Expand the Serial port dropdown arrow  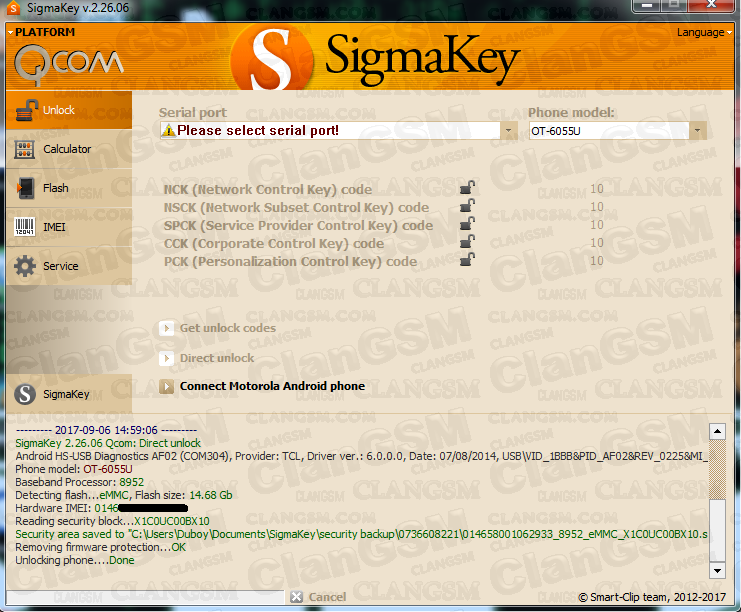[x=508, y=130]
